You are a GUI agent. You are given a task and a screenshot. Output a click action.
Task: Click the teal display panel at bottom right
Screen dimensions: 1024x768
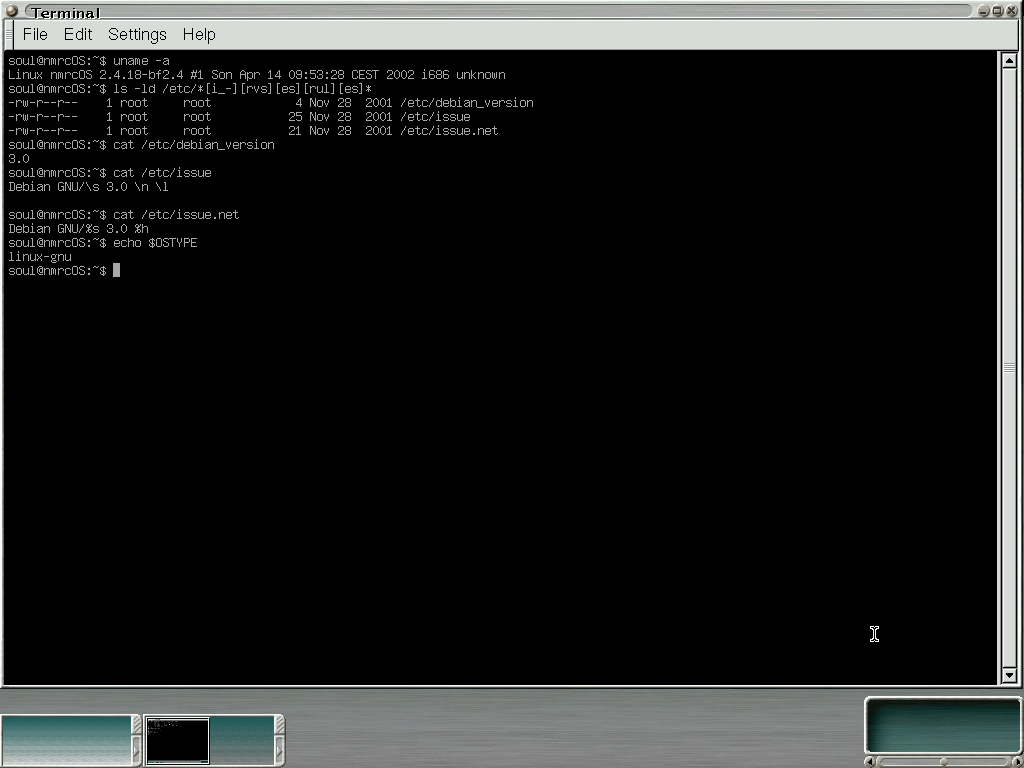[x=943, y=726]
